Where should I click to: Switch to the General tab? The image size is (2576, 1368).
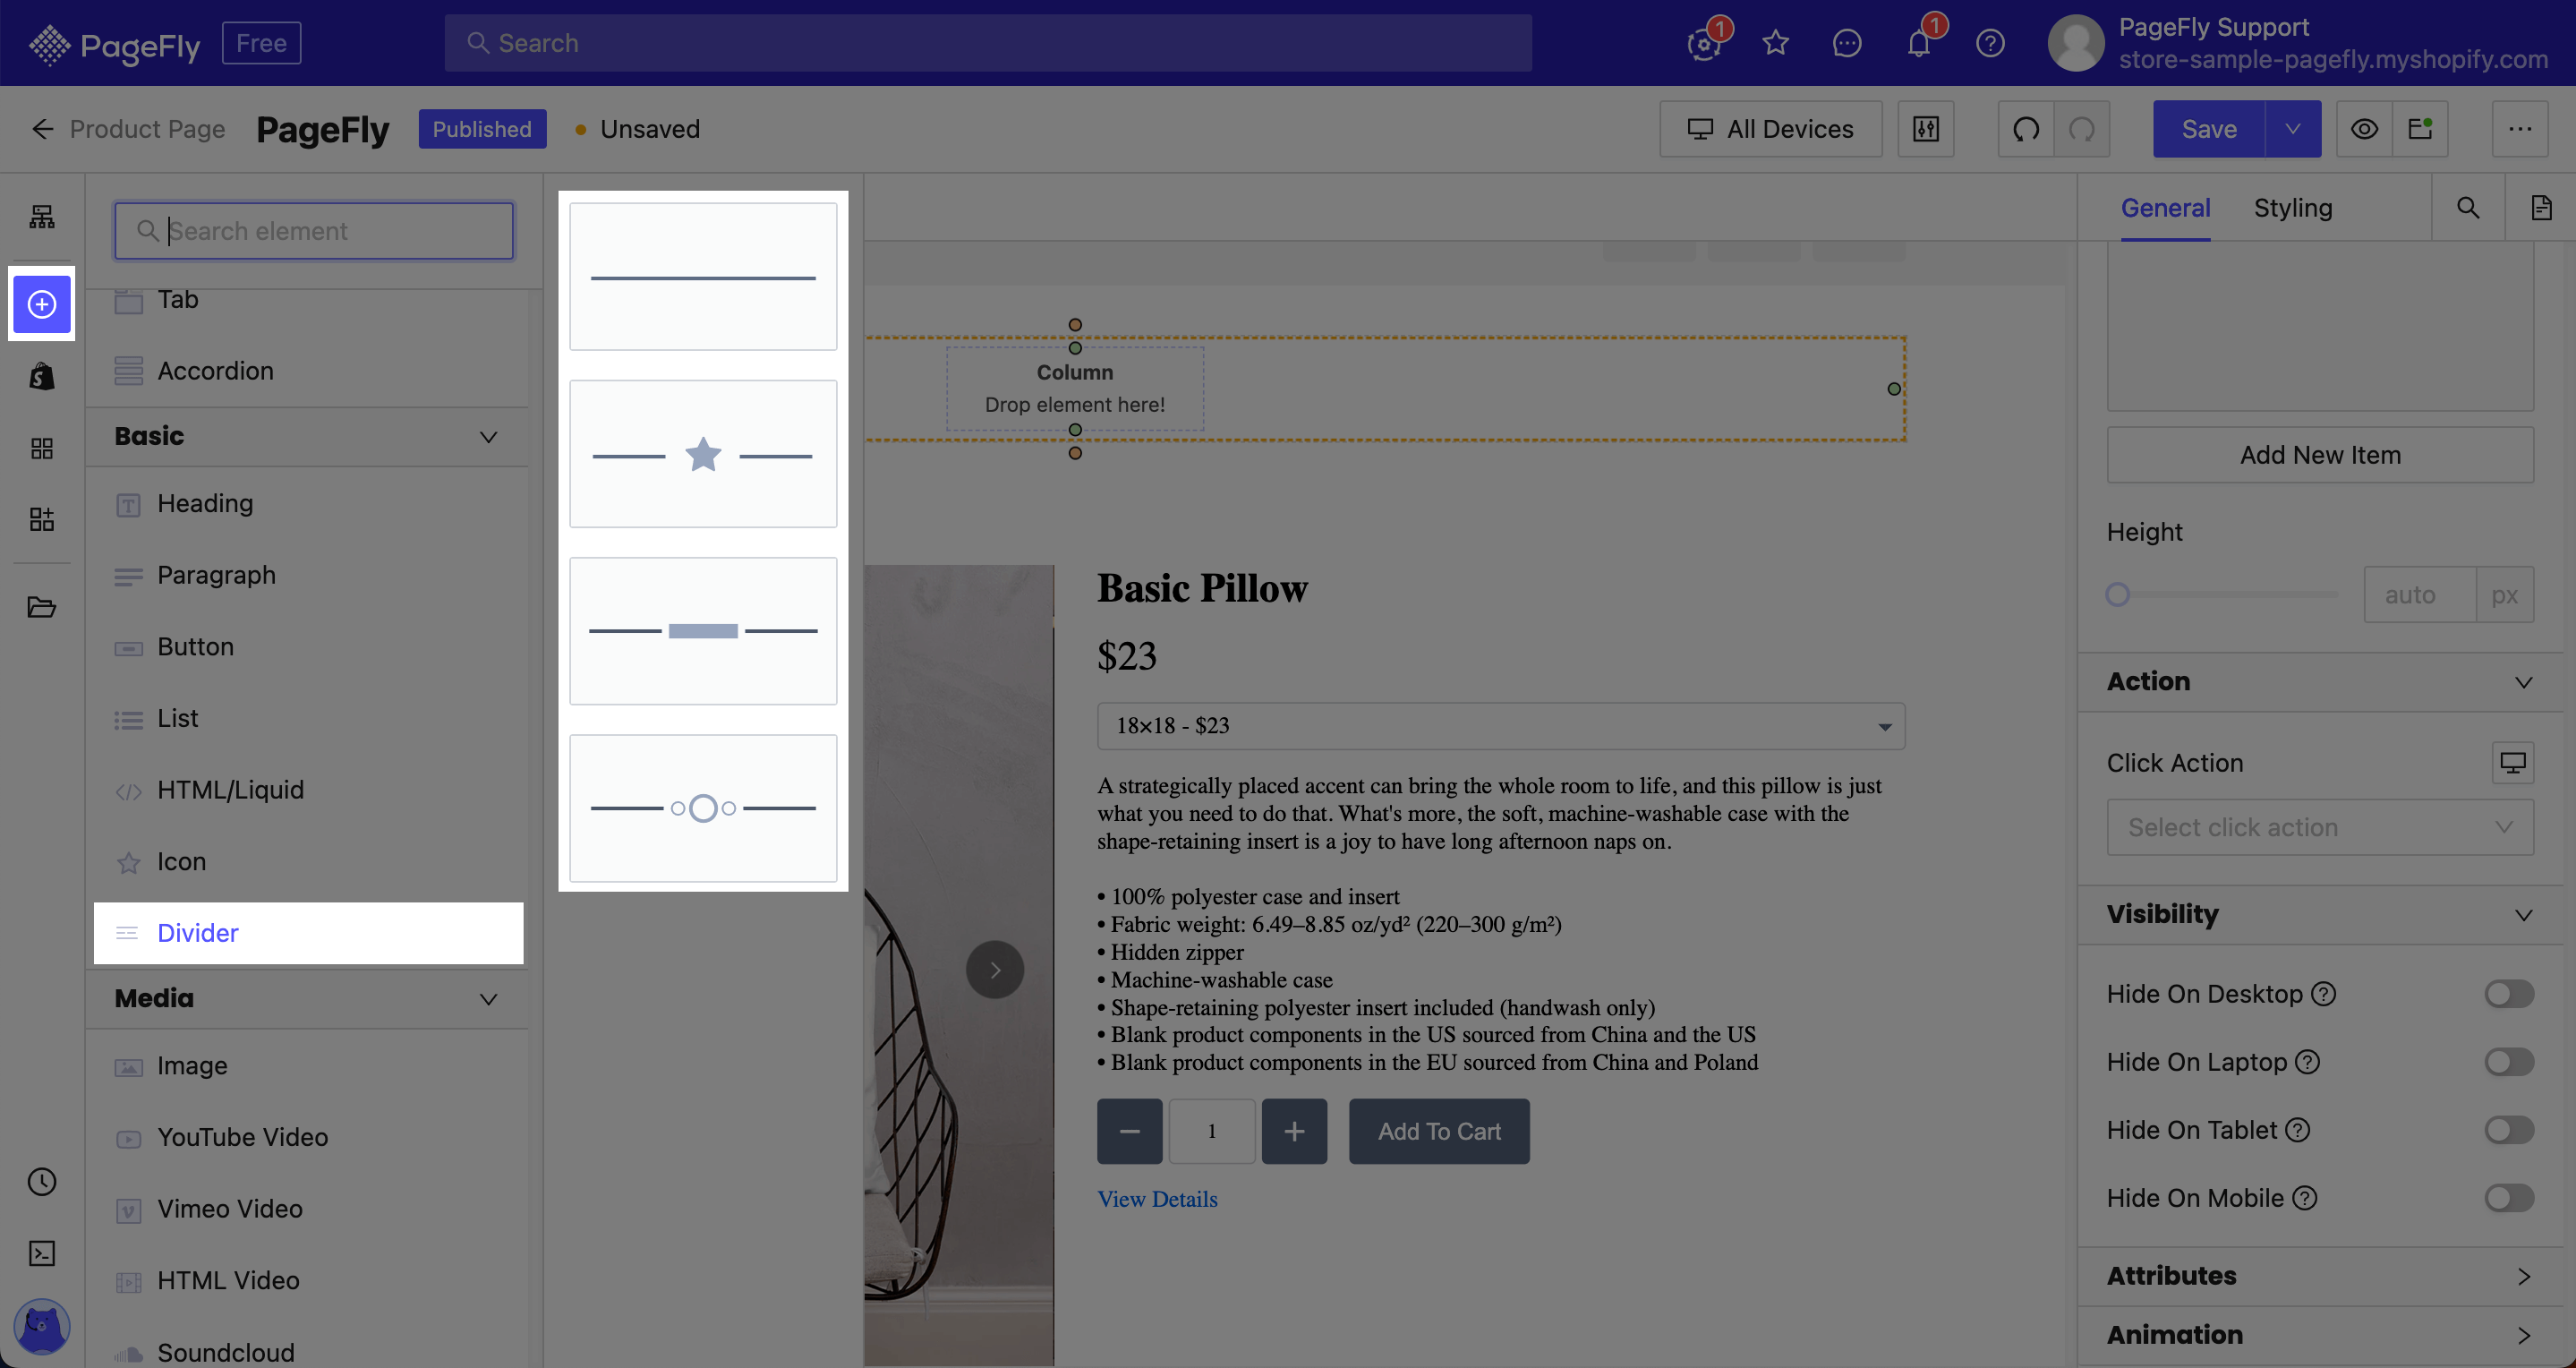[2165, 208]
